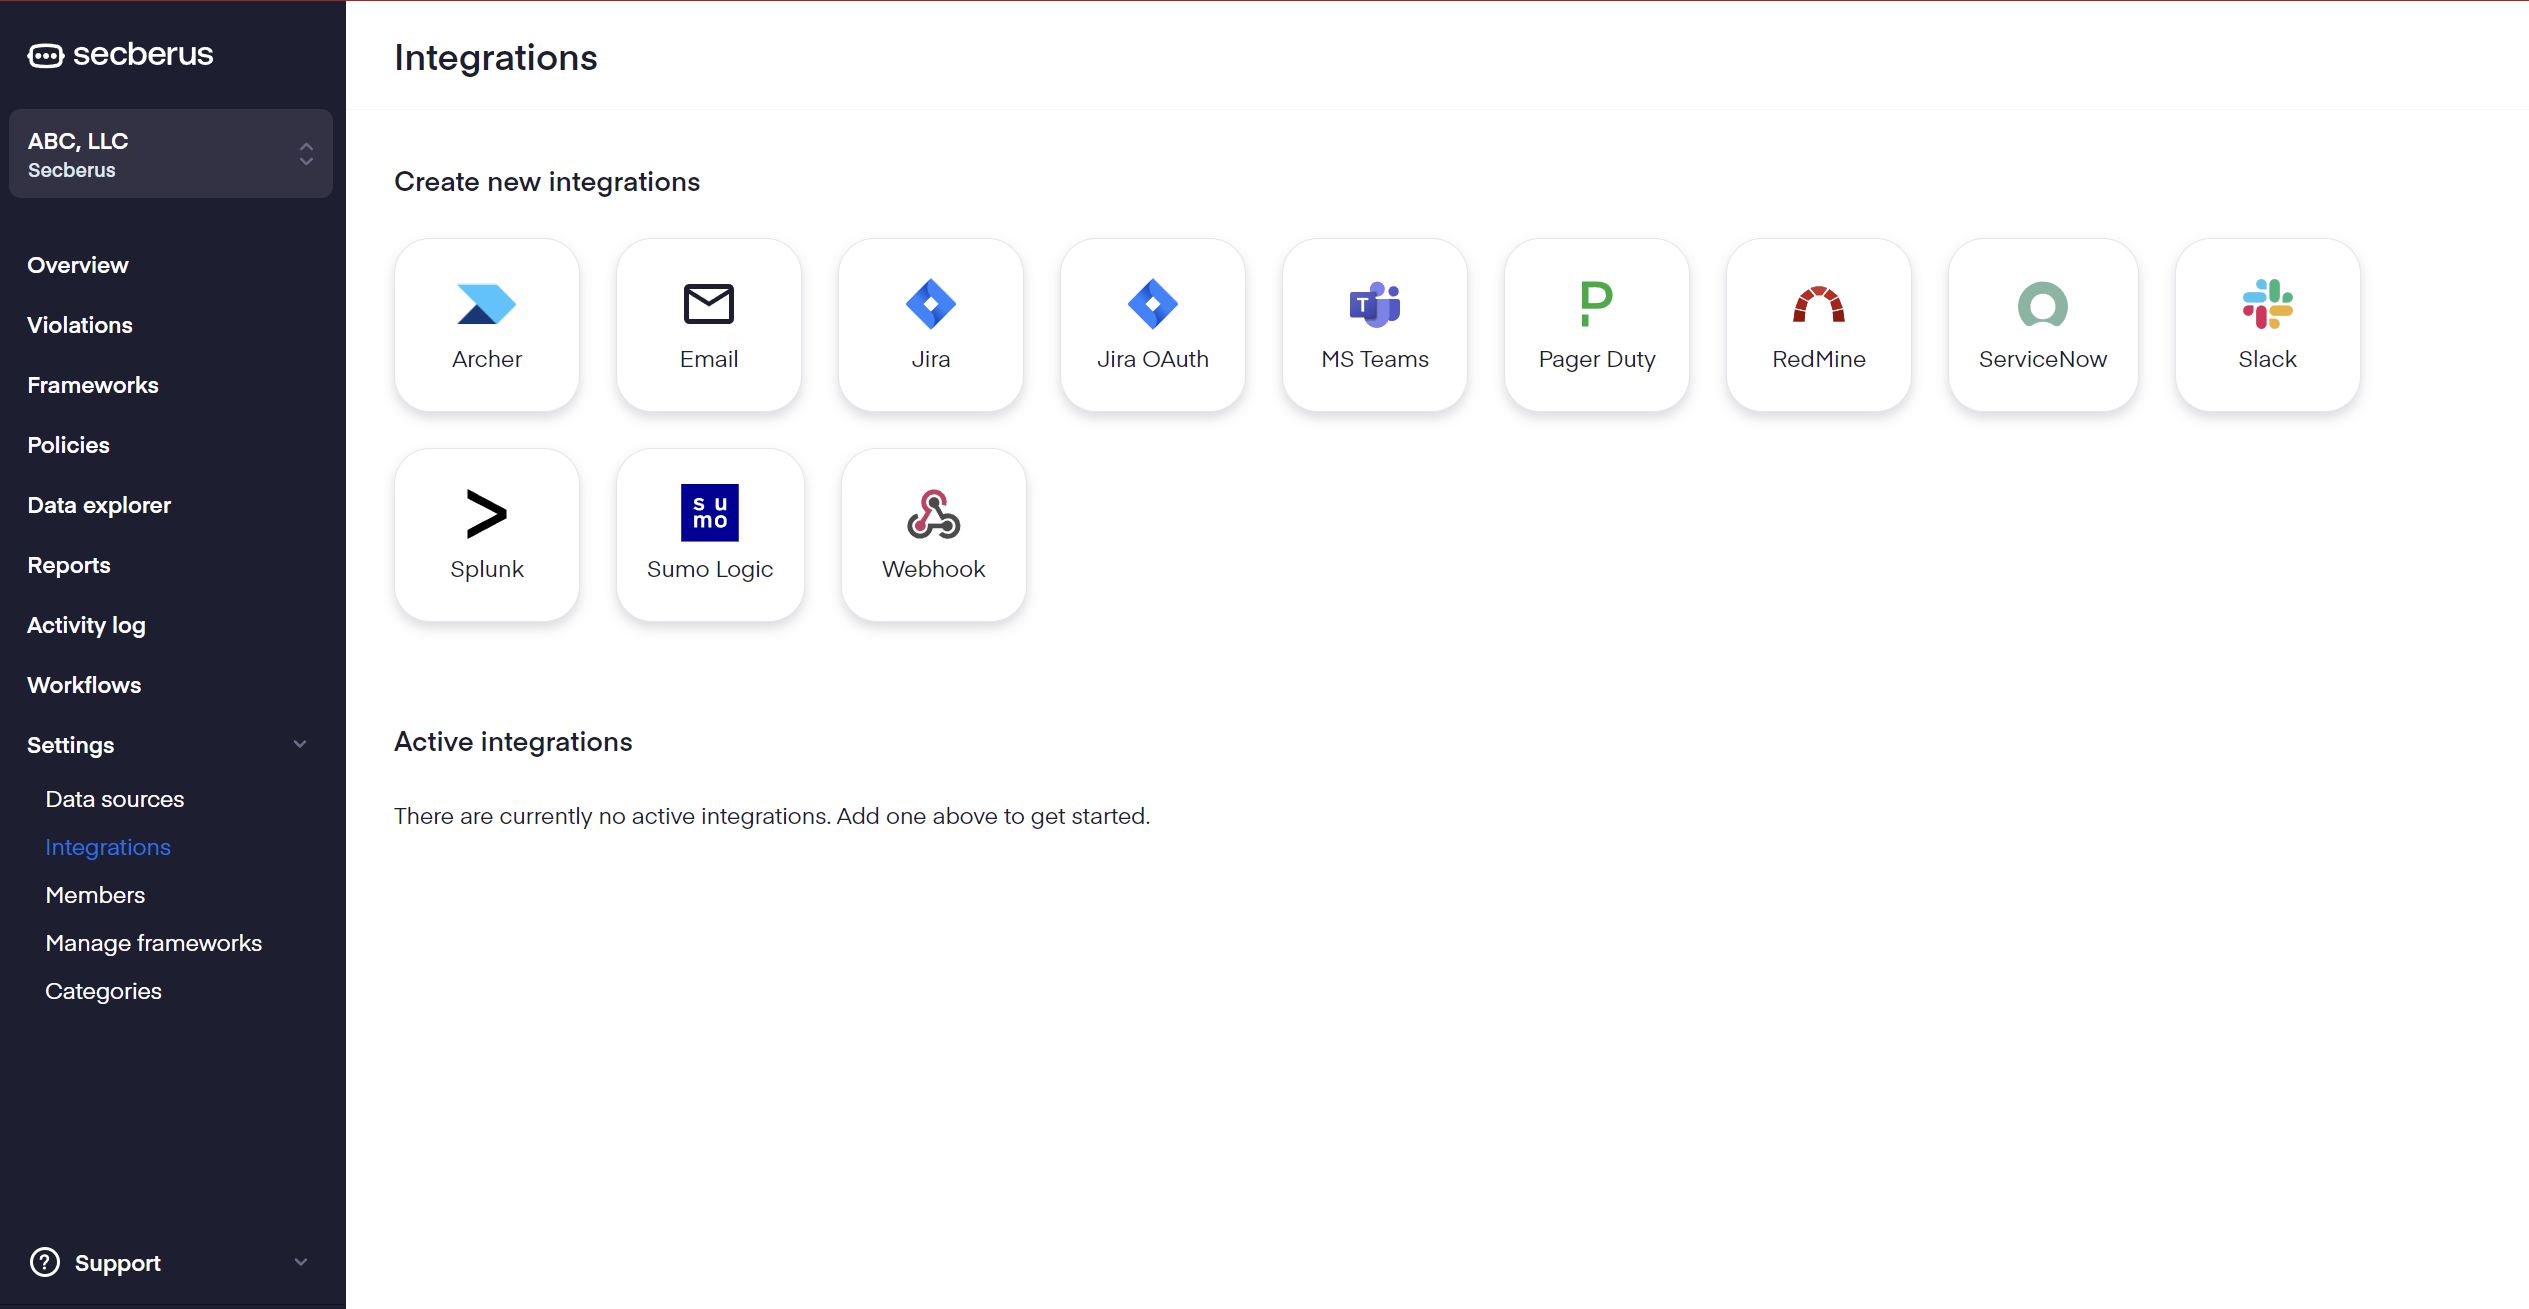Click the RedMine card label
The image size is (2529, 1309).
click(x=1819, y=359)
